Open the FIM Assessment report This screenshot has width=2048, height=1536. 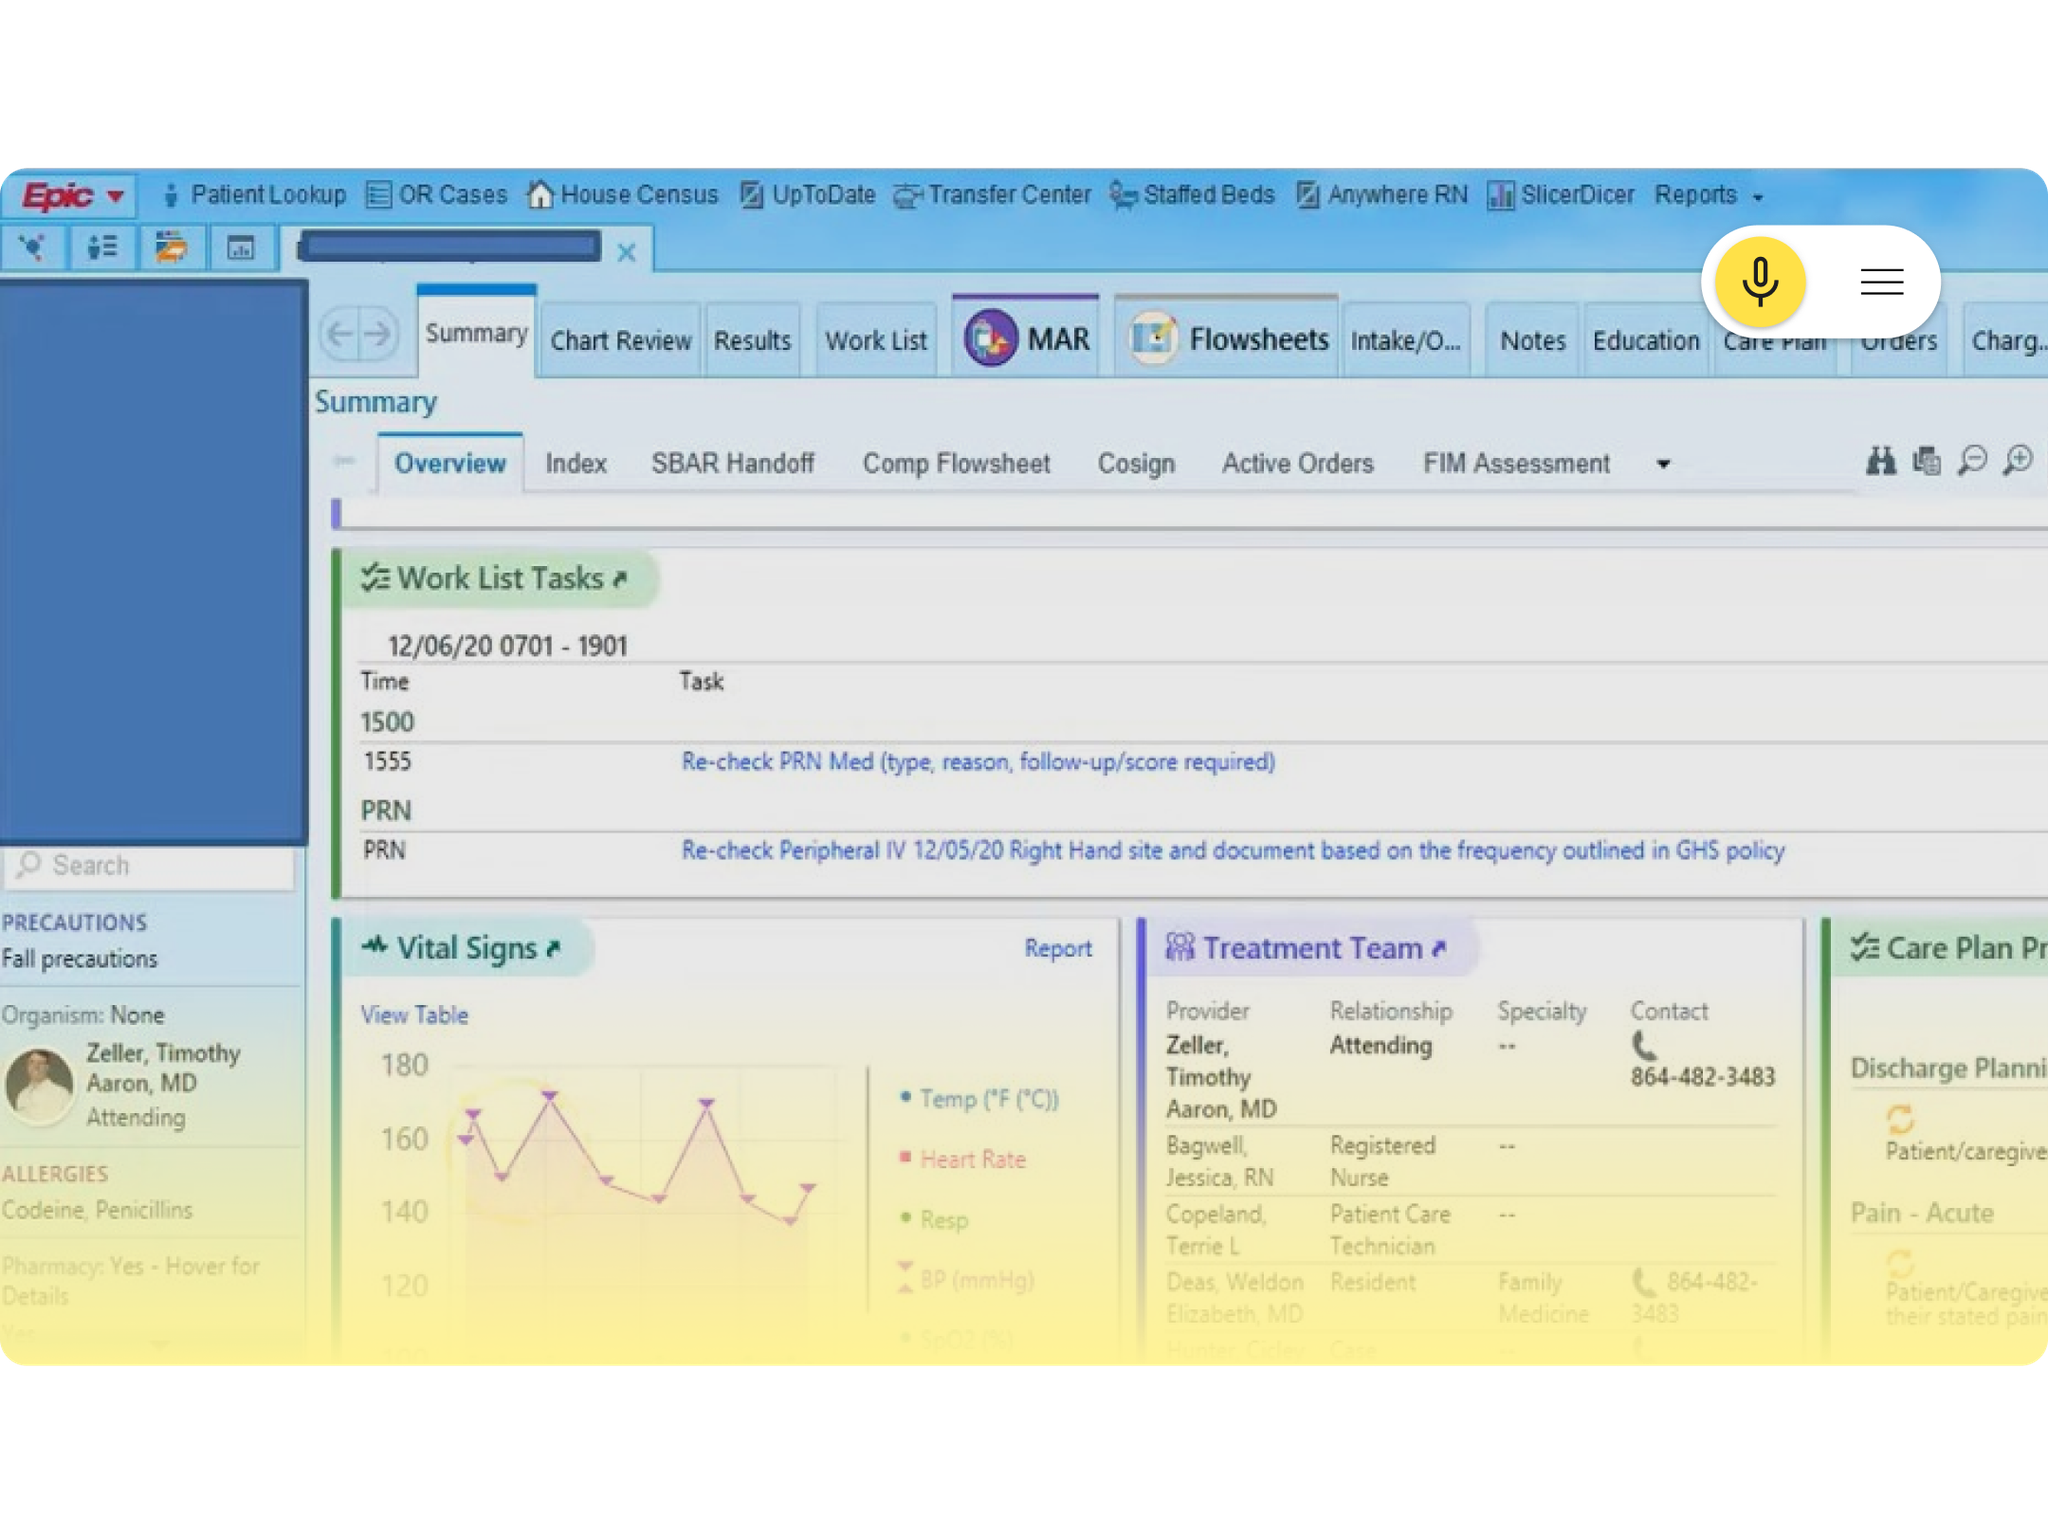pyautogui.click(x=1516, y=463)
